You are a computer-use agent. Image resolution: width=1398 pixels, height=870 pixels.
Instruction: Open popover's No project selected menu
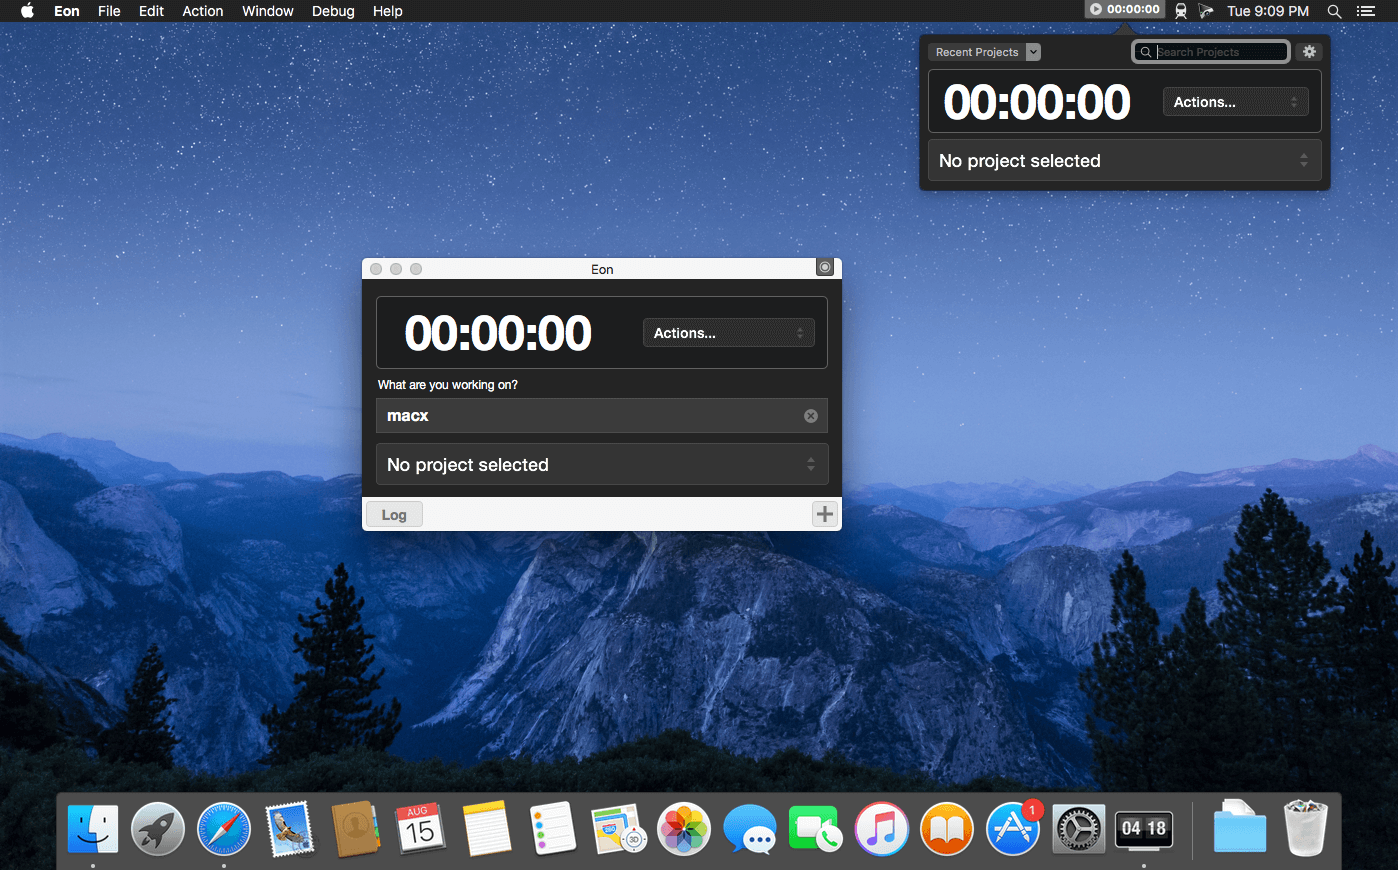tap(1124, 161)
